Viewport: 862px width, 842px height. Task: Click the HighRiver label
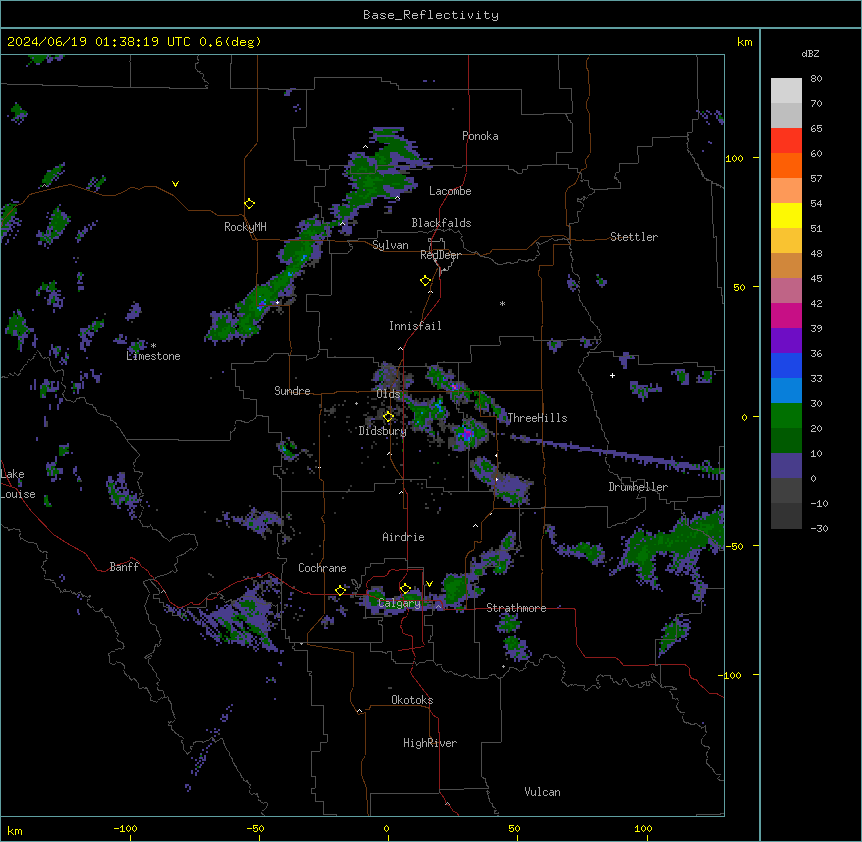pos(430,743)
